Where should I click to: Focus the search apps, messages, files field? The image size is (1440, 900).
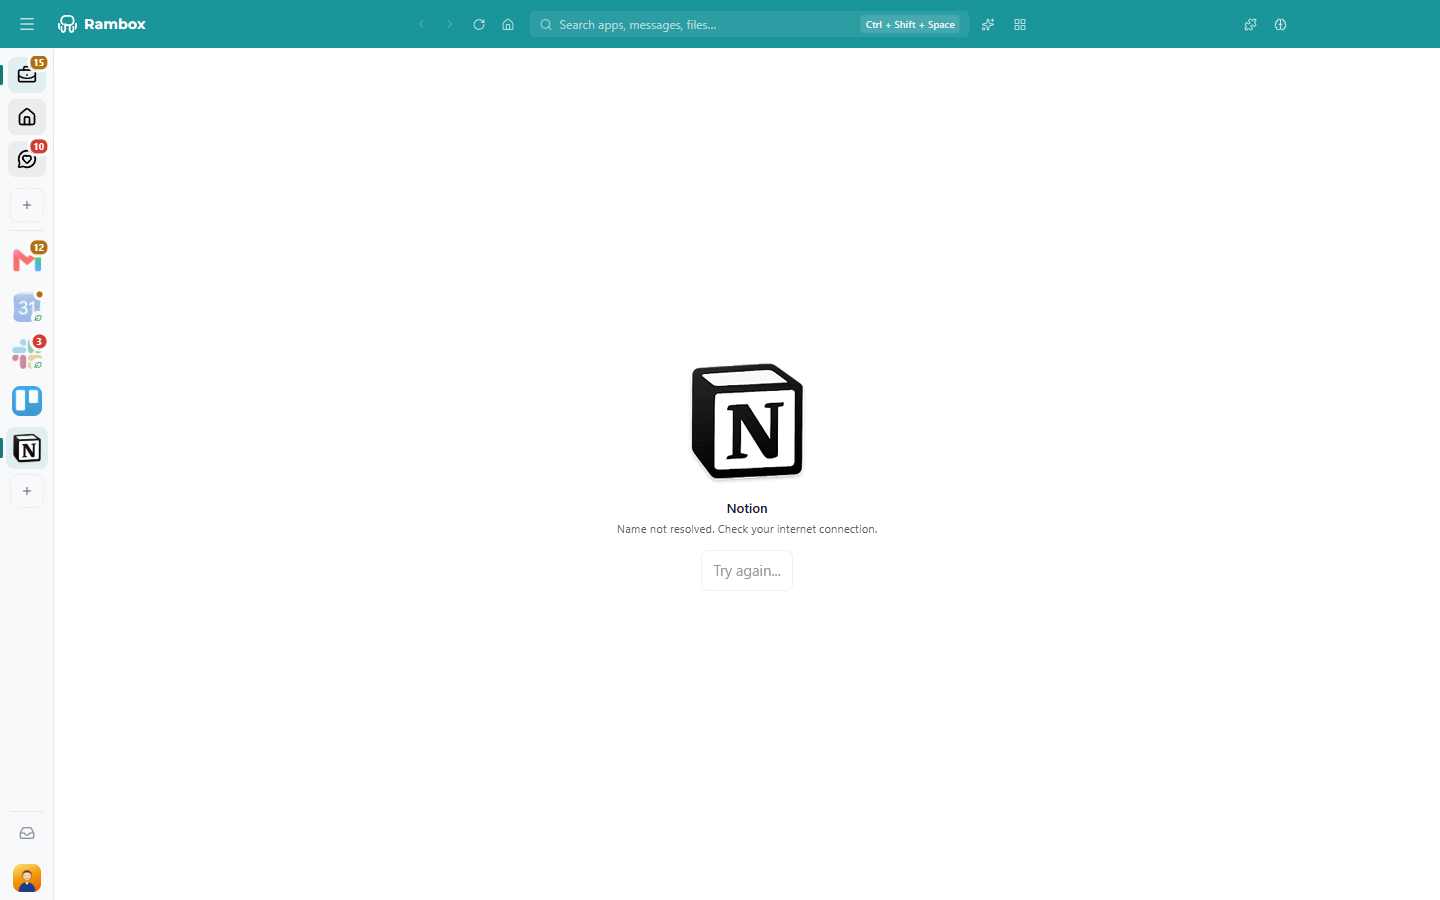(x=749, y=24)
